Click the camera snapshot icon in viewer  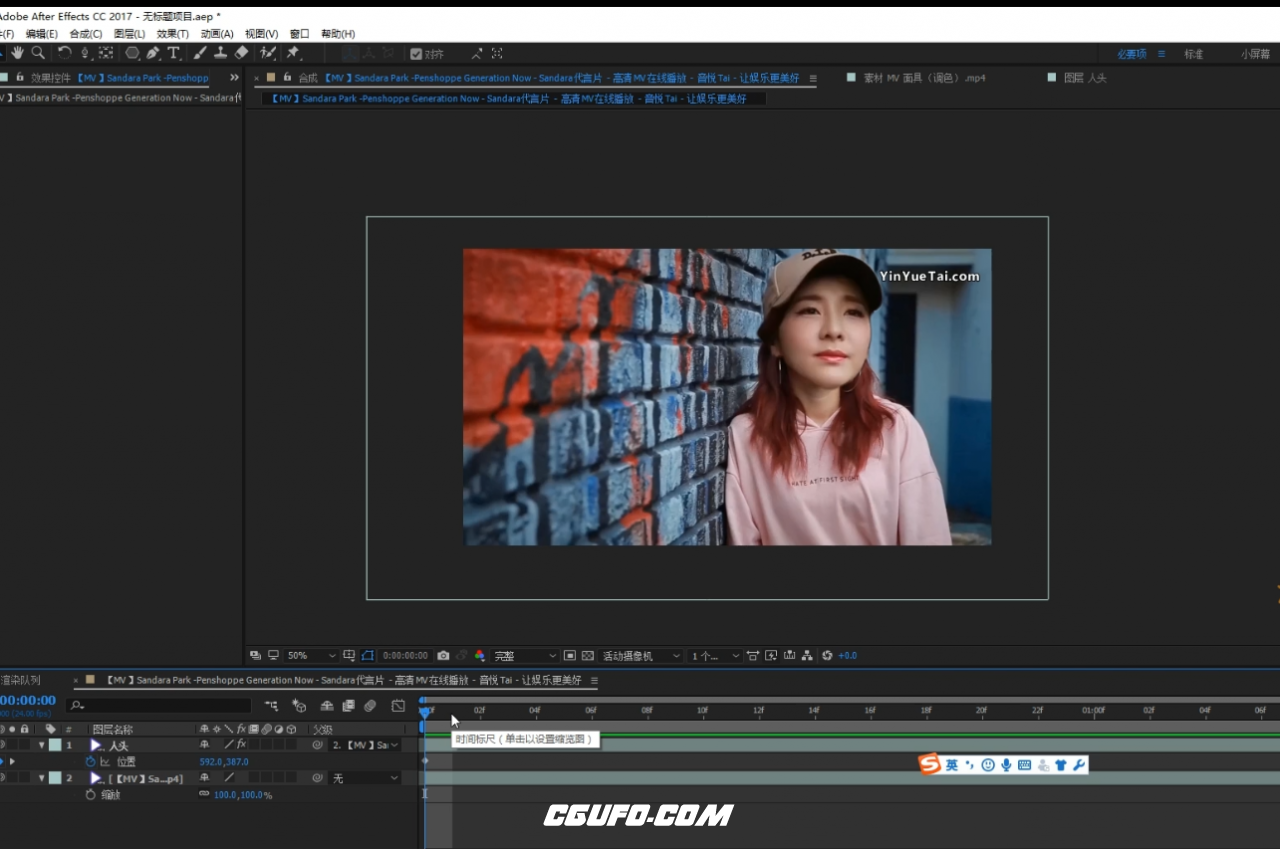[443, 656]
